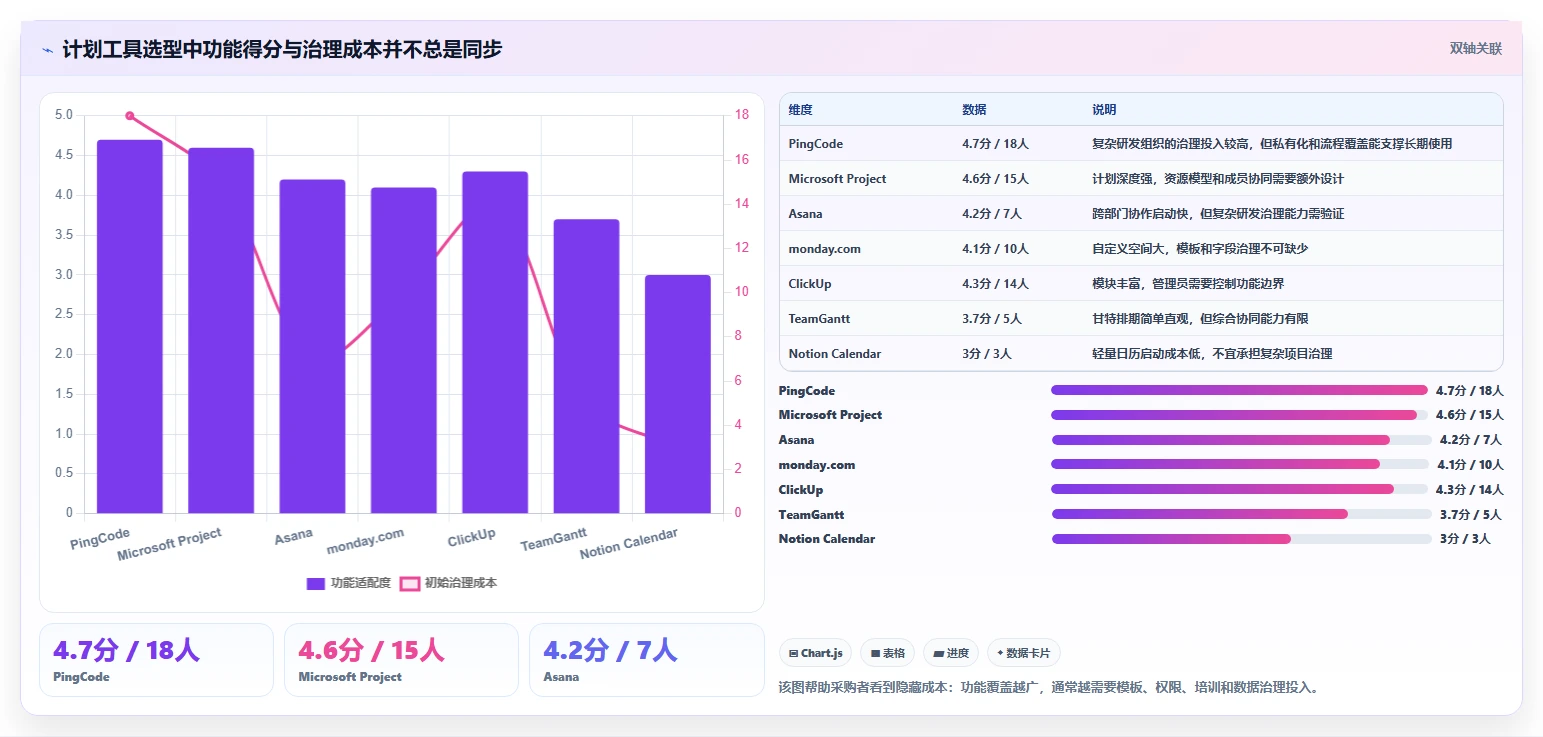Image resolution: width=1543 pixels, height=737 pixels.
Task: Select the 进度 tag chip
Action: (x=951, y=653)
